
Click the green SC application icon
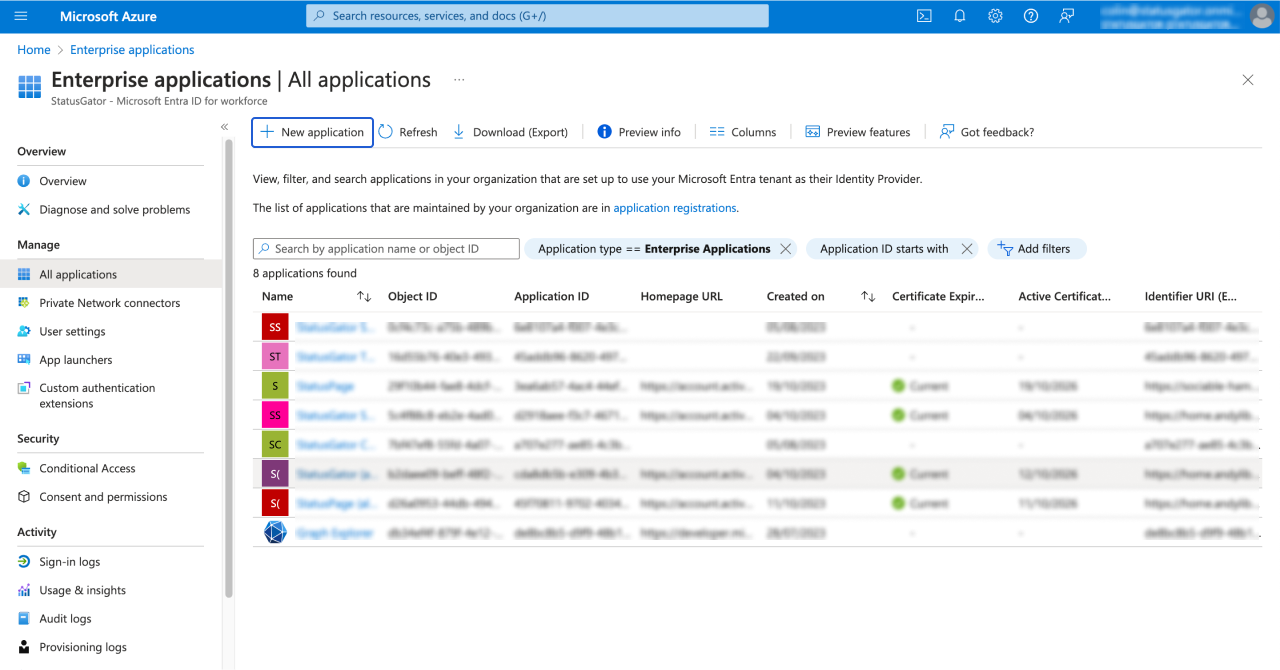pyautogui.click(x=275, y=444)
